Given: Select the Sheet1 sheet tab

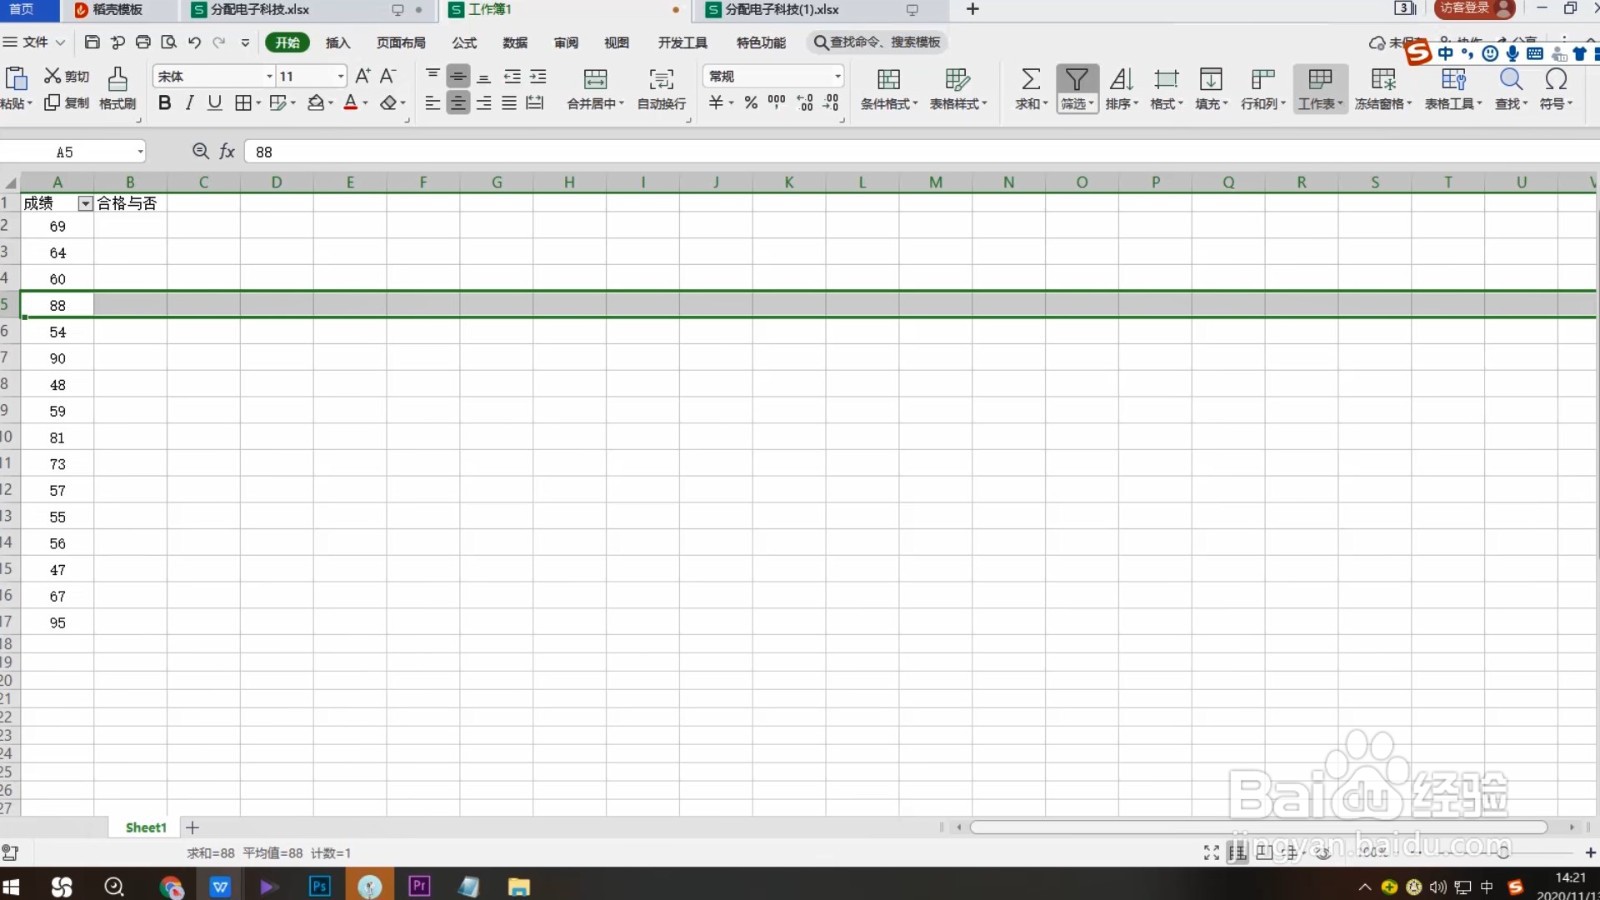Looking at the screenshot, I should pos(146,827).
